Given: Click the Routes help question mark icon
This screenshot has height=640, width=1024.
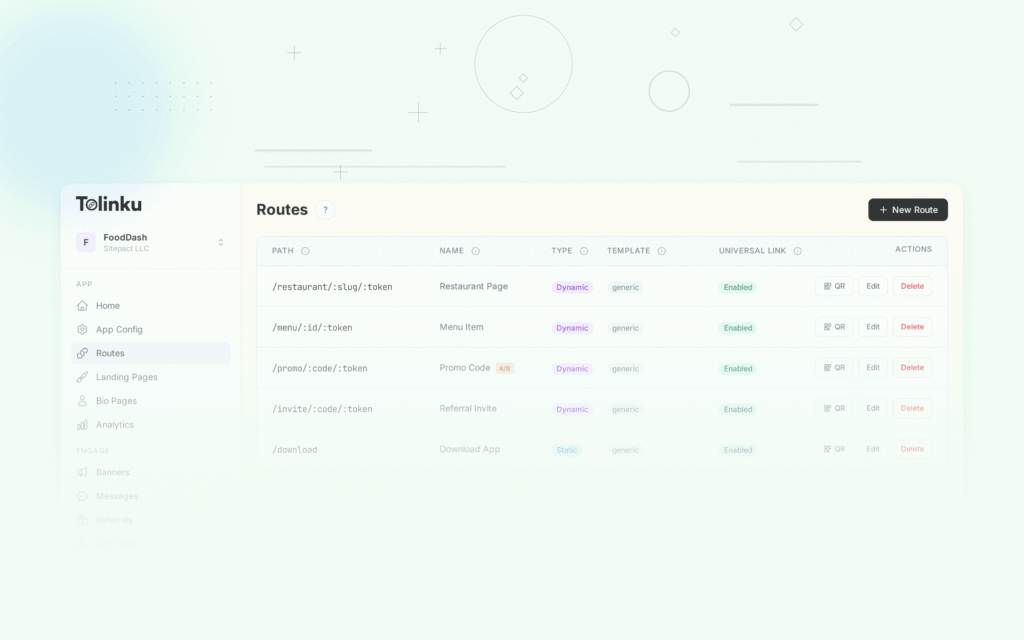Looking at the screenshot, I should [325, 210].
